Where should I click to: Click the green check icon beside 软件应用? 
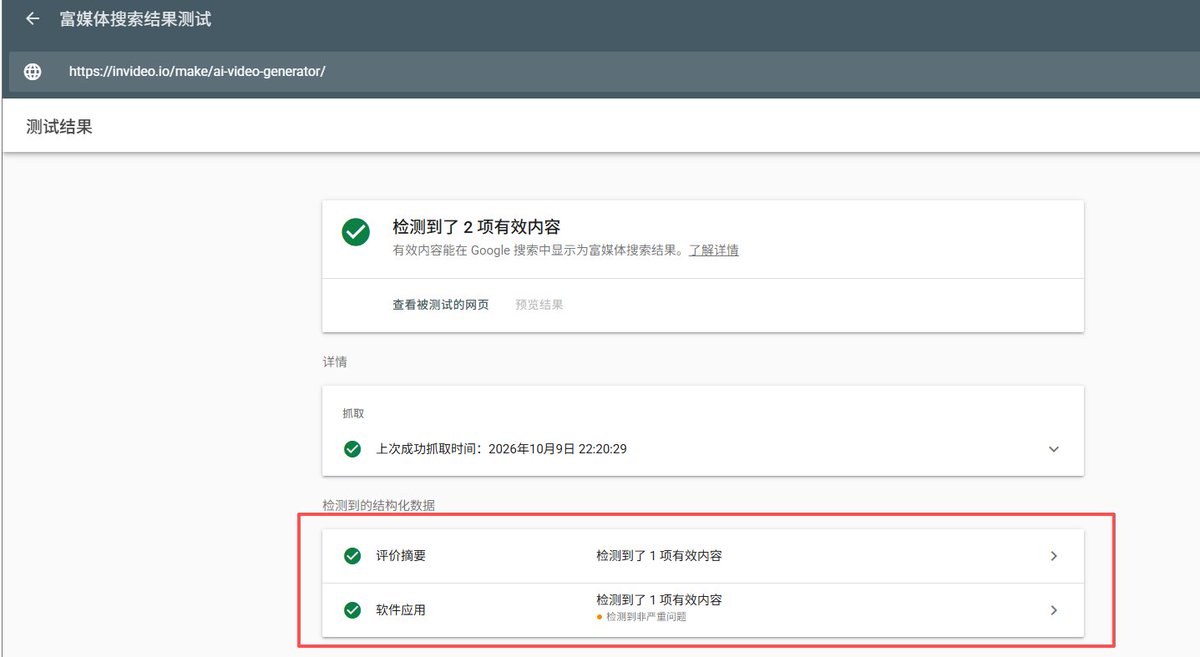(x=352, y=610)
